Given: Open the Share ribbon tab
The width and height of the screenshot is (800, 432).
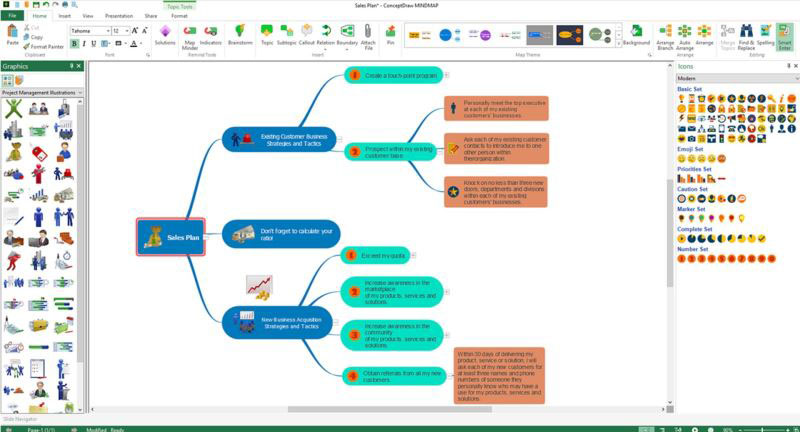Looking at the screenshot, I should [x=151, y=16].
